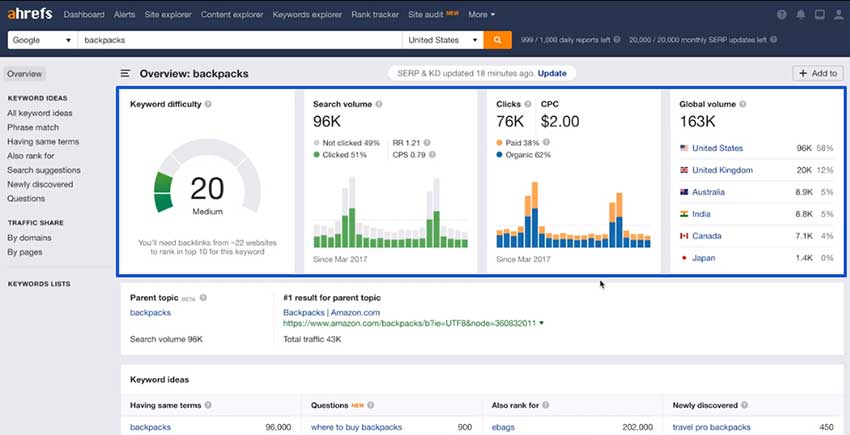Viewport: 850px width, 435px height.
Task: Open Search suggestions in sidebar
Action: point(44,170)
